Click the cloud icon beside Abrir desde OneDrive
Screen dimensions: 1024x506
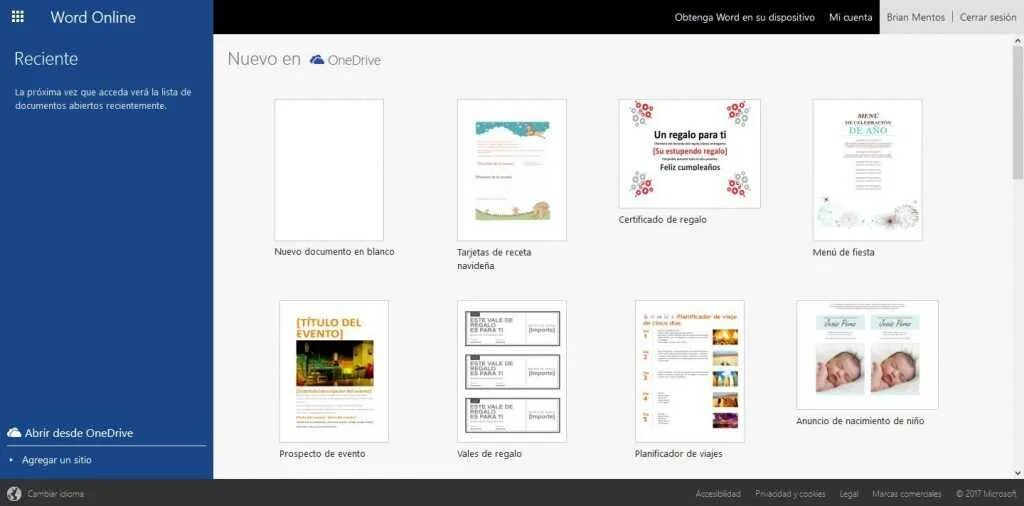[14, 433]
